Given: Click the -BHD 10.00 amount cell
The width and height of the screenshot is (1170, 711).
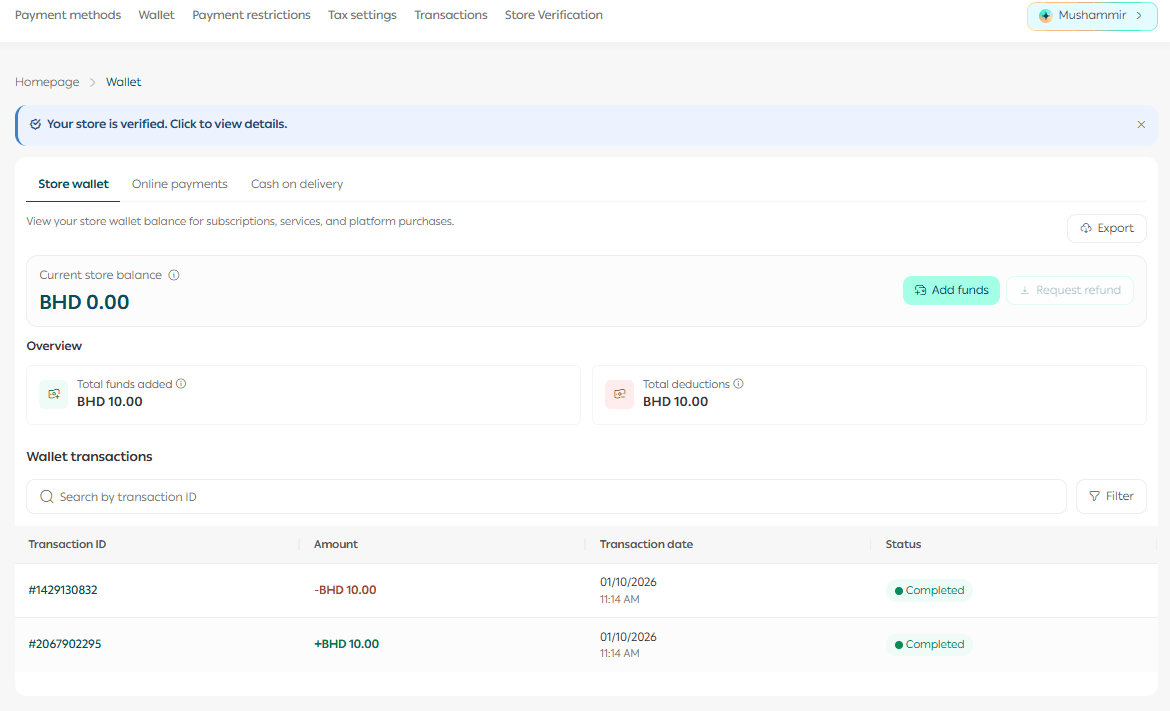Looking at the screenshot, I should (345, 590).
